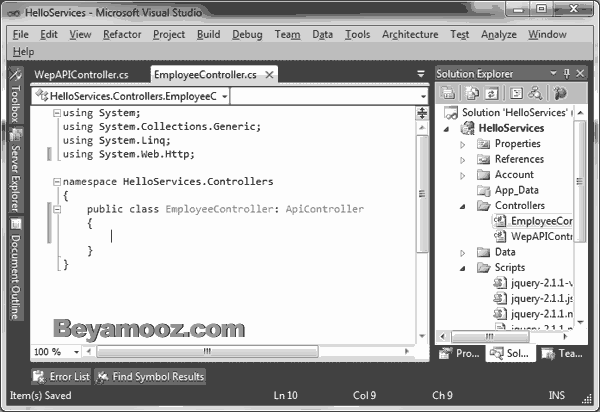The image size is (600, 412).
Task: Click Solution Explorer vertical scrollbar thumb
Action: click(580, 181)
